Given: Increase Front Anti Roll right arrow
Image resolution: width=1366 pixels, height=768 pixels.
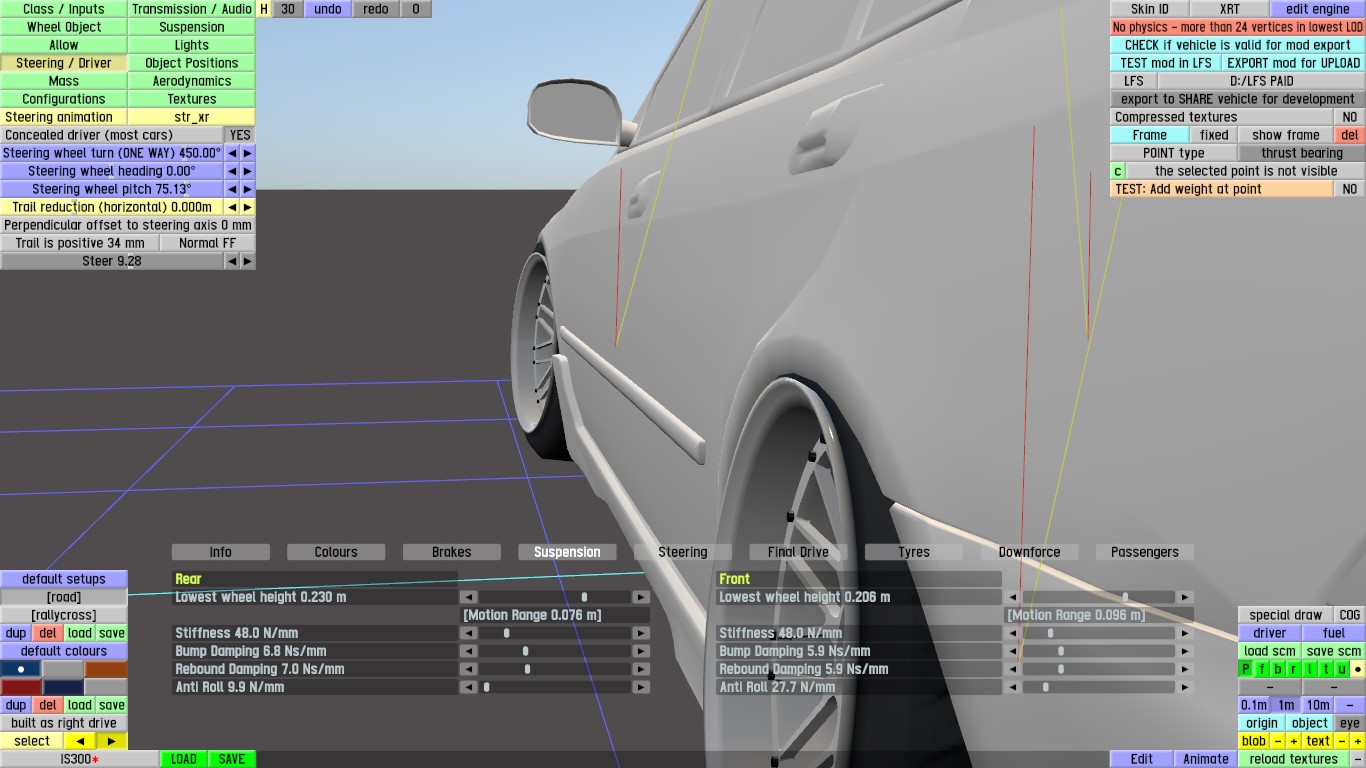Looking at the screenshot, I should 1185,687.
